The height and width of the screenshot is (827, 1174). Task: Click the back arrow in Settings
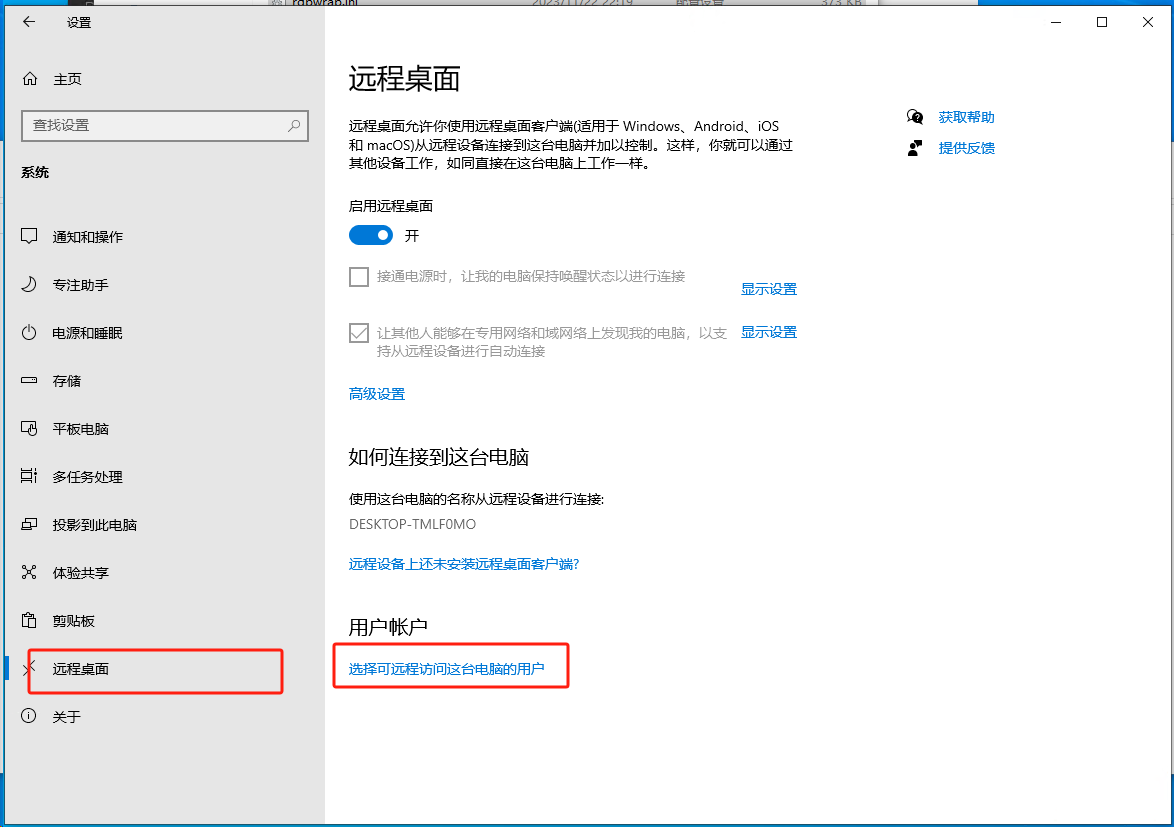click(x=28, y=22)
